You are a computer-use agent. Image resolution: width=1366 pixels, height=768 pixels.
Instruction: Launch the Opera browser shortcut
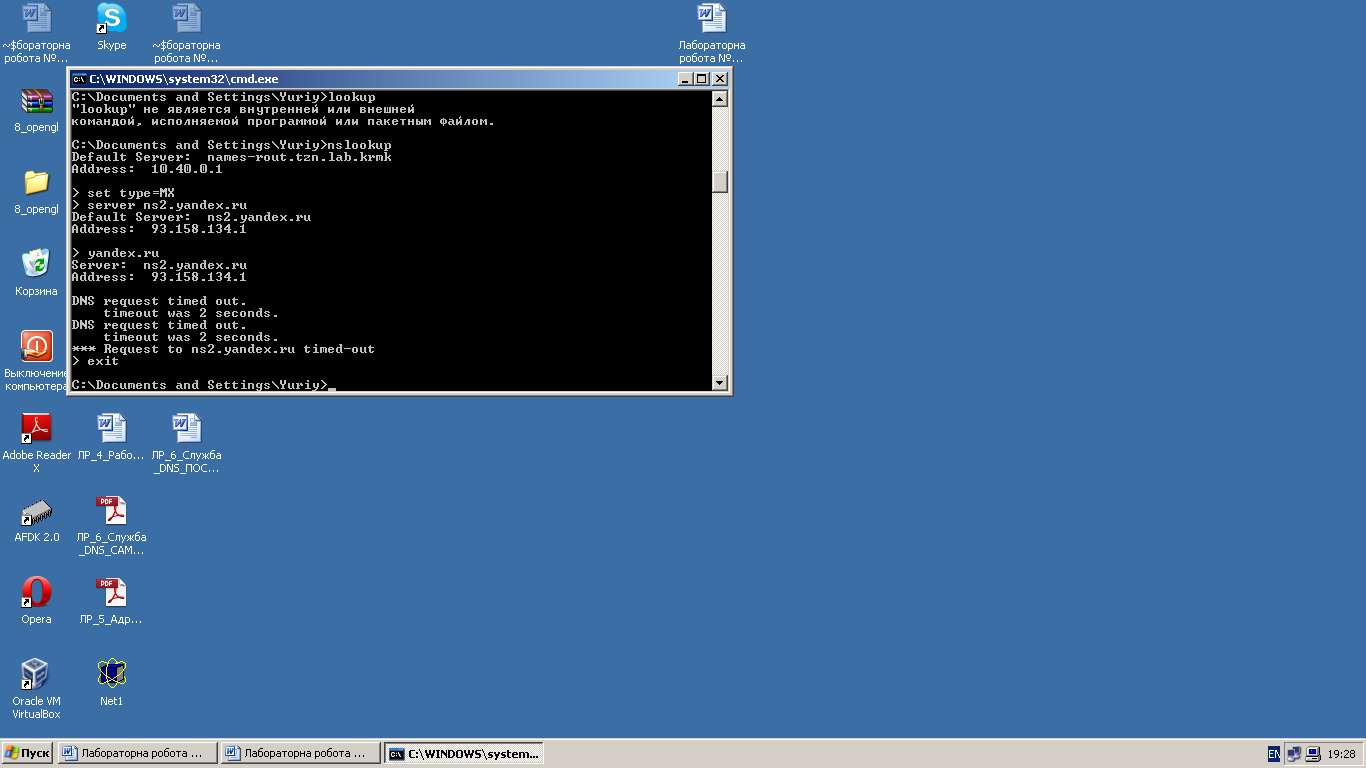tap(37, 592)
